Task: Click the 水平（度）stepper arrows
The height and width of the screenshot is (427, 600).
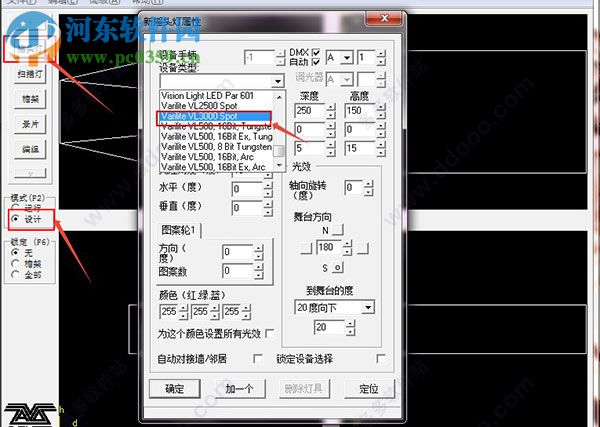Action: (x=268, y=189)
